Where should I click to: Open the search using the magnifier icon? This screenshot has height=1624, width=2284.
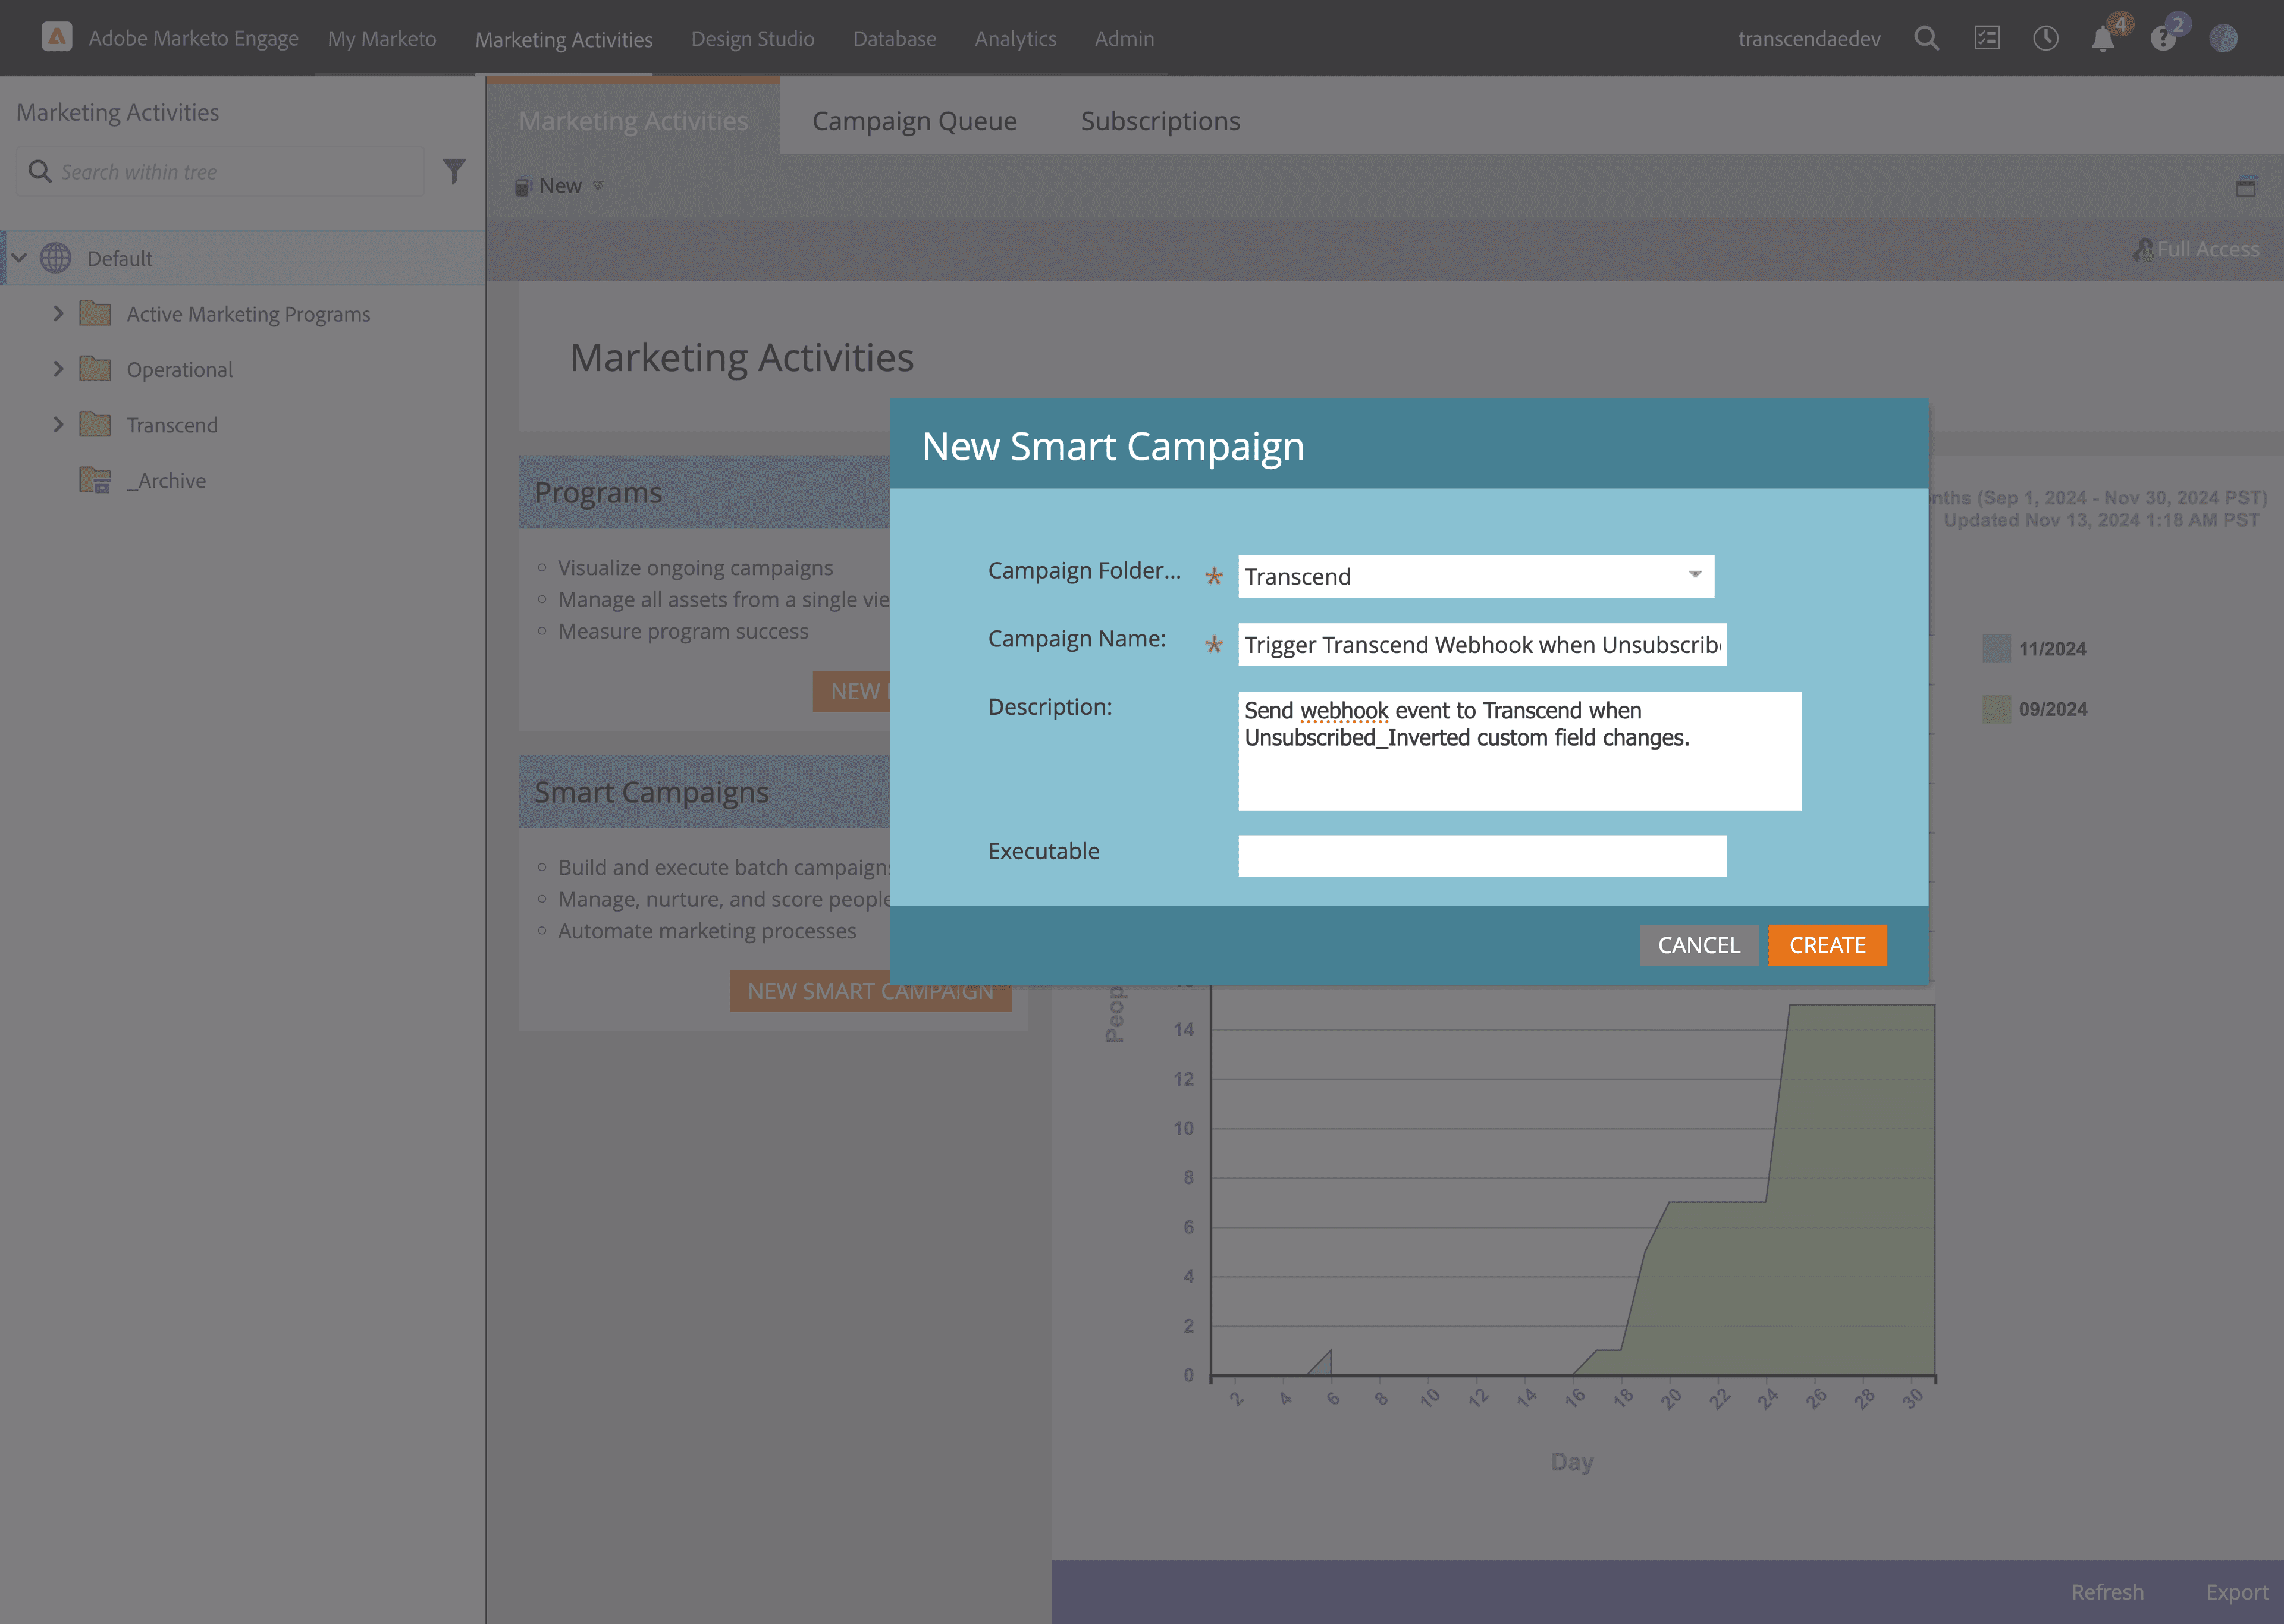1927,38
